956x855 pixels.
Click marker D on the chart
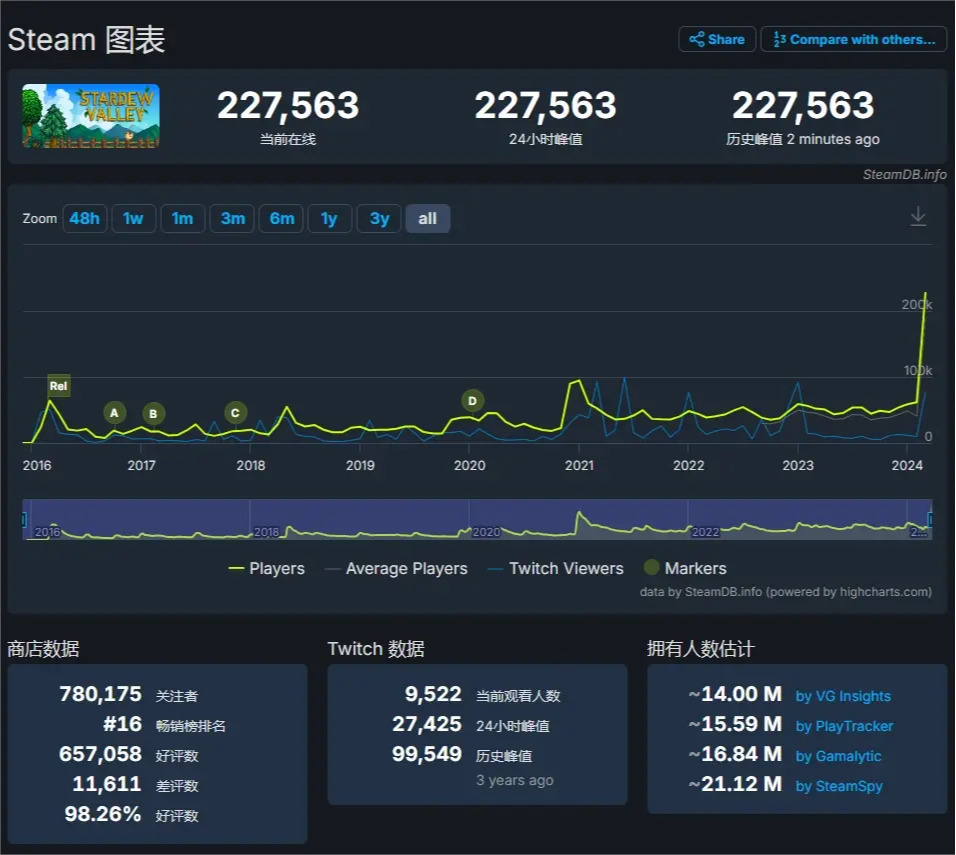(x=472, y=401)
